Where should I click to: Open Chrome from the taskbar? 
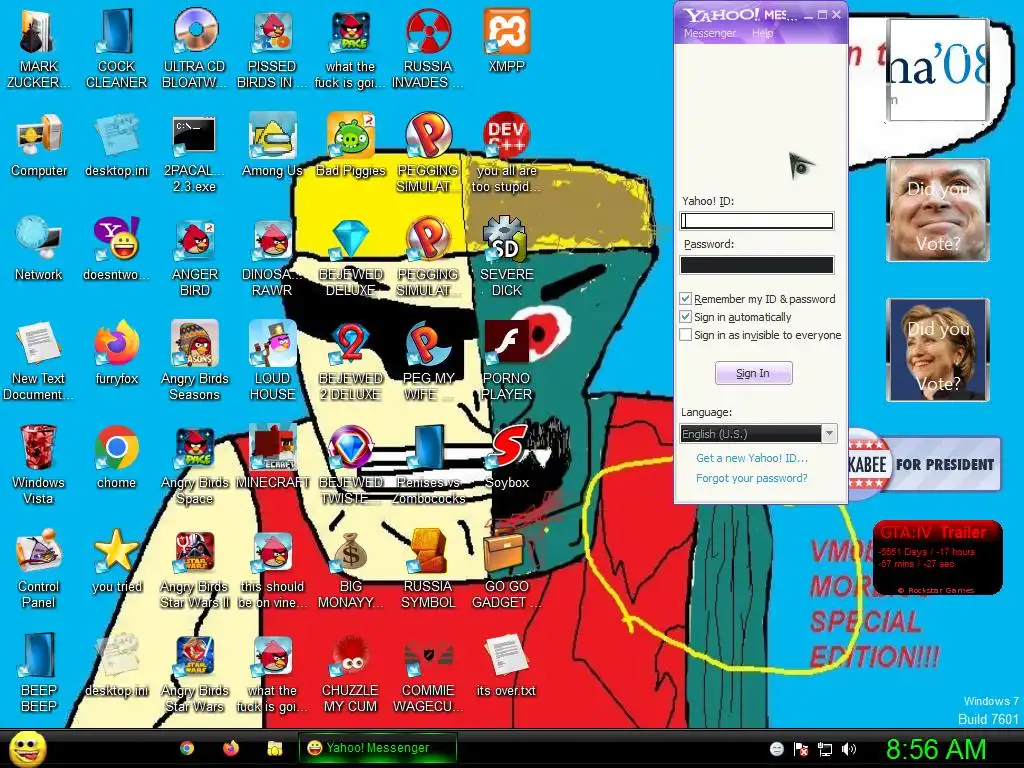[x=187, y=748]
